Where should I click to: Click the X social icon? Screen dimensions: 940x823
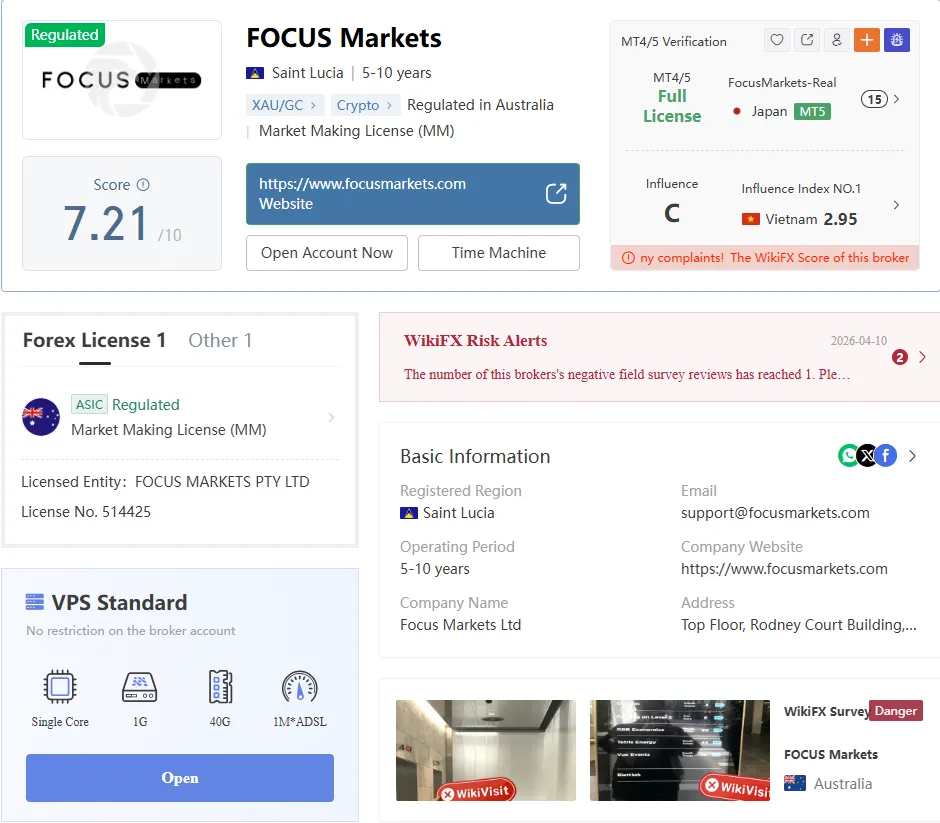[867, 456]
